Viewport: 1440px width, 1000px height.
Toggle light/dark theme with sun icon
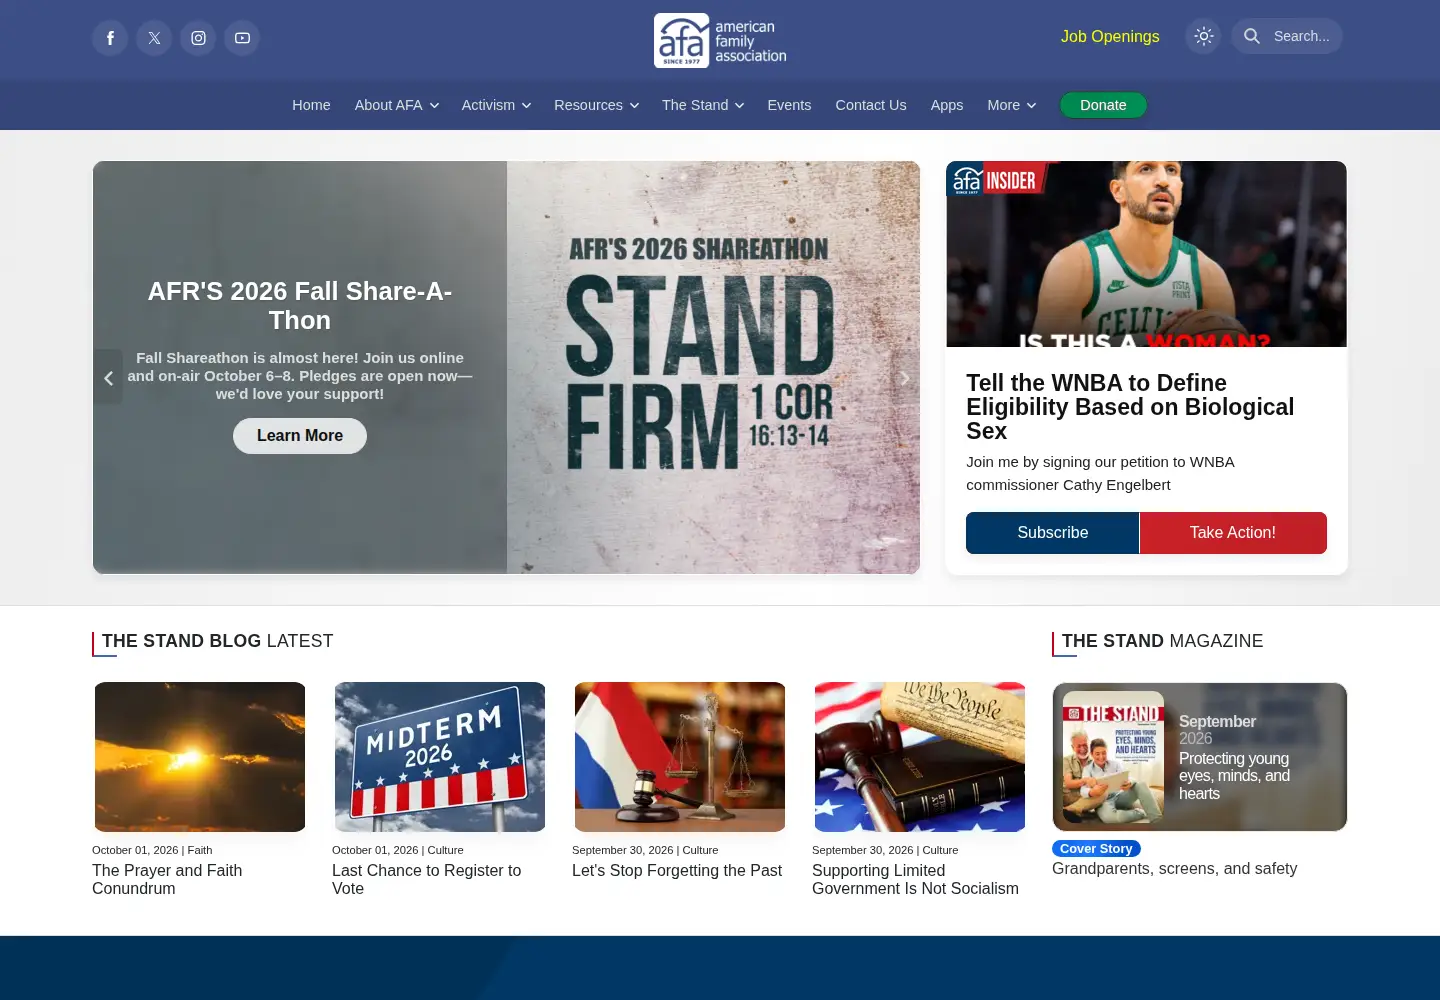(x=1204, y=36)
